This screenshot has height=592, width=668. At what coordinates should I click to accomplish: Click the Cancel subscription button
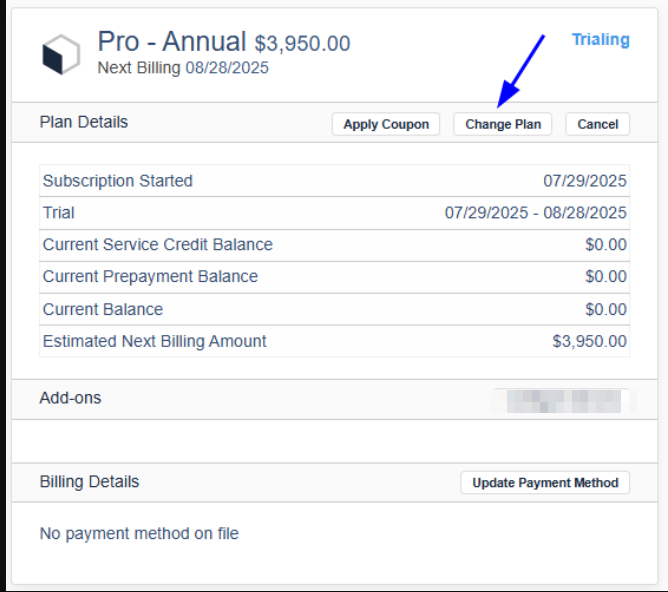597,124
